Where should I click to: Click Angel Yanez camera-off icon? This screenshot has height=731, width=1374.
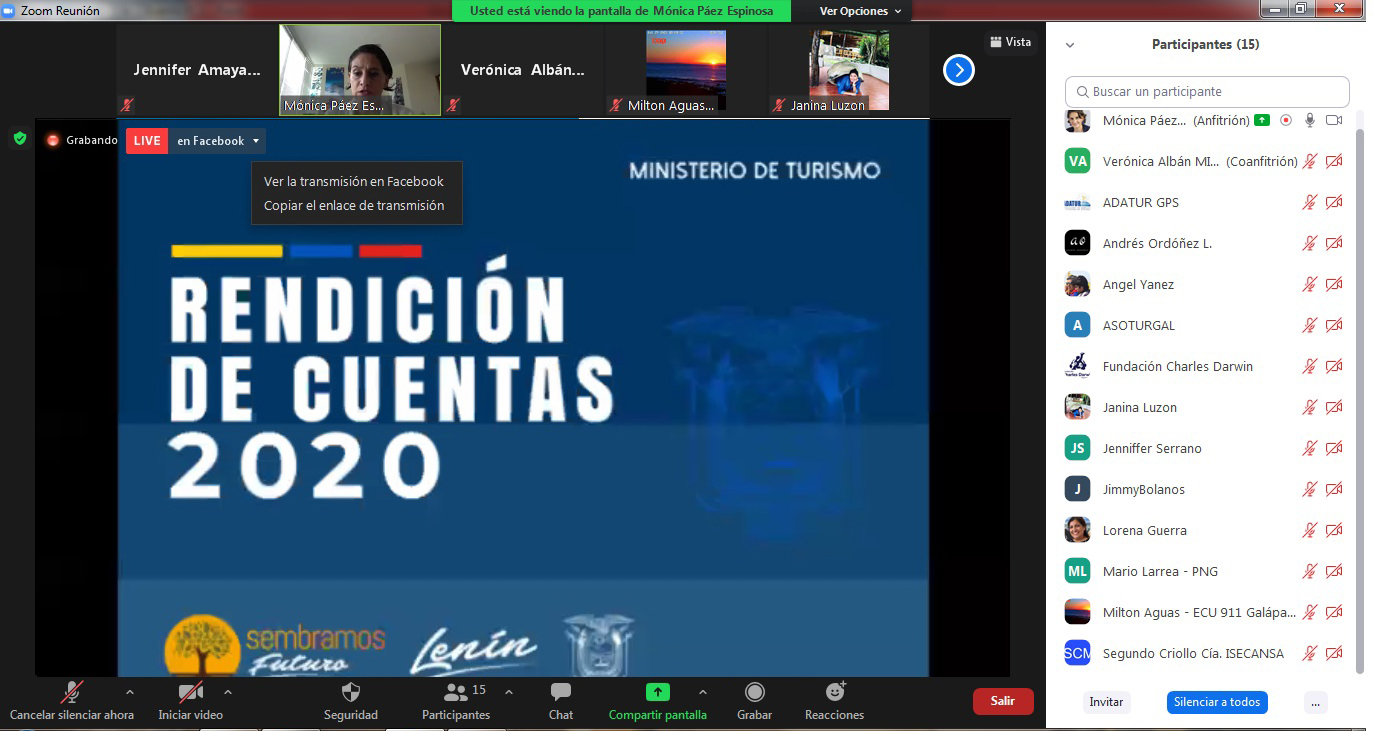point(1334,284)
